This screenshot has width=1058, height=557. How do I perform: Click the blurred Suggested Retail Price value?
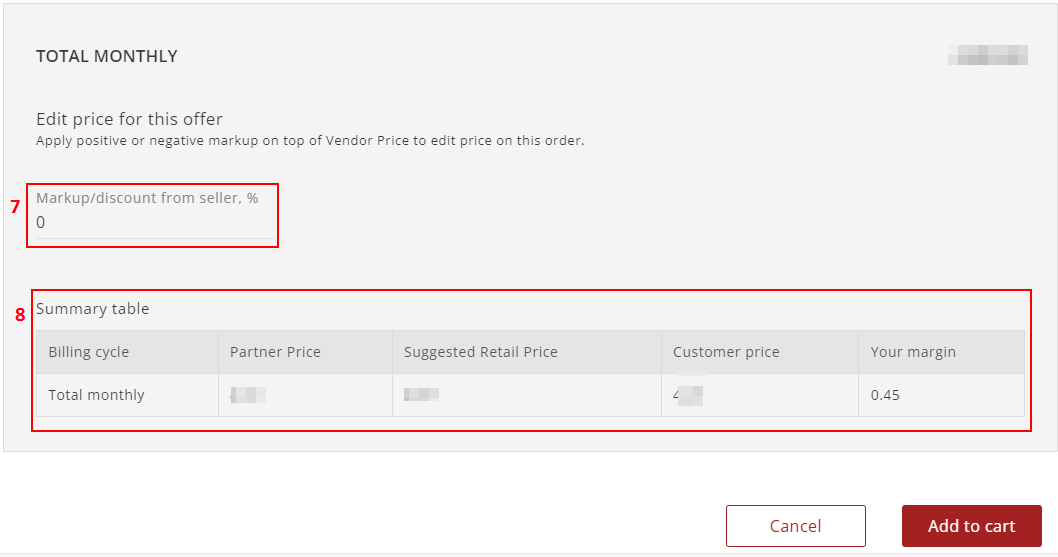[421, 394]
